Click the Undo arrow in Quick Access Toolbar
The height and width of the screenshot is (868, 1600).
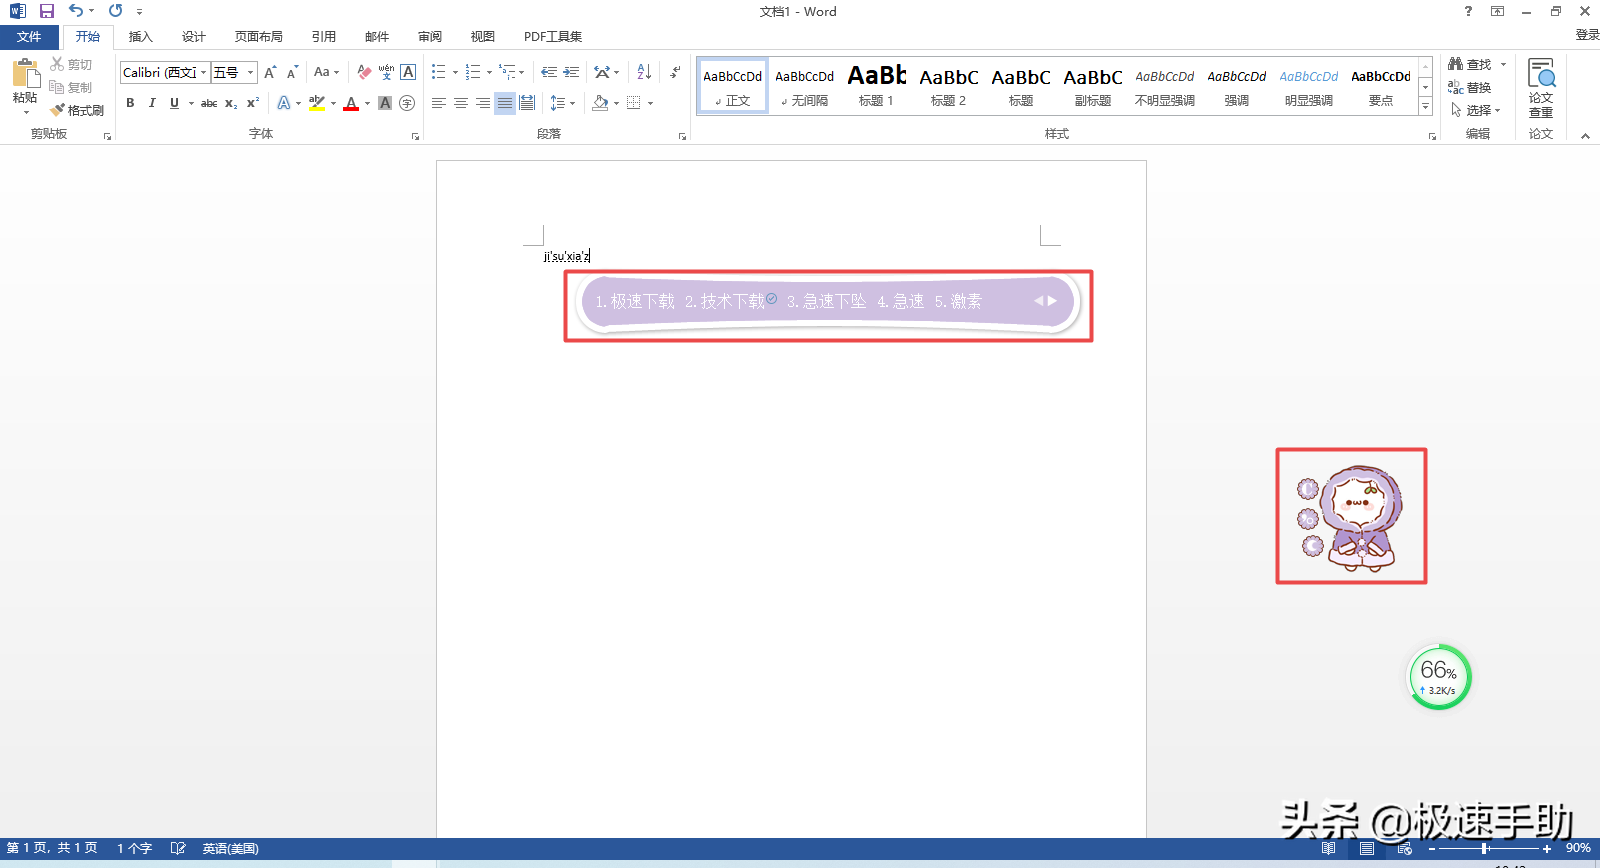pyautogui.click(x=75, y=11)
